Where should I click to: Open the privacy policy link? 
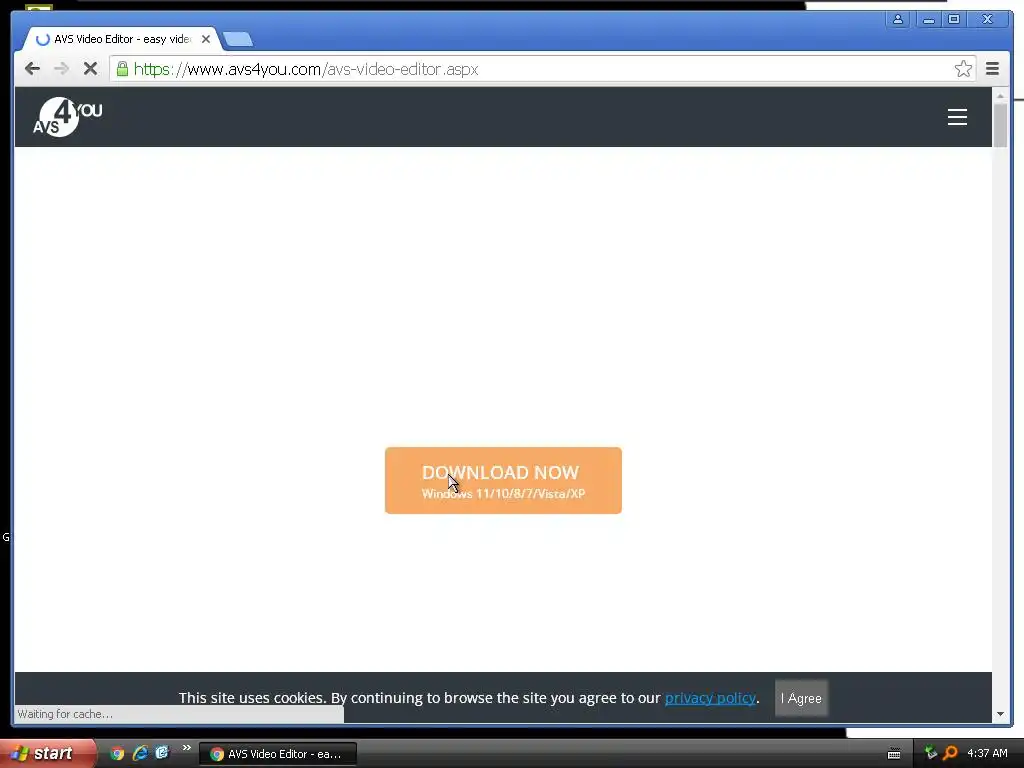click(710, 697)
